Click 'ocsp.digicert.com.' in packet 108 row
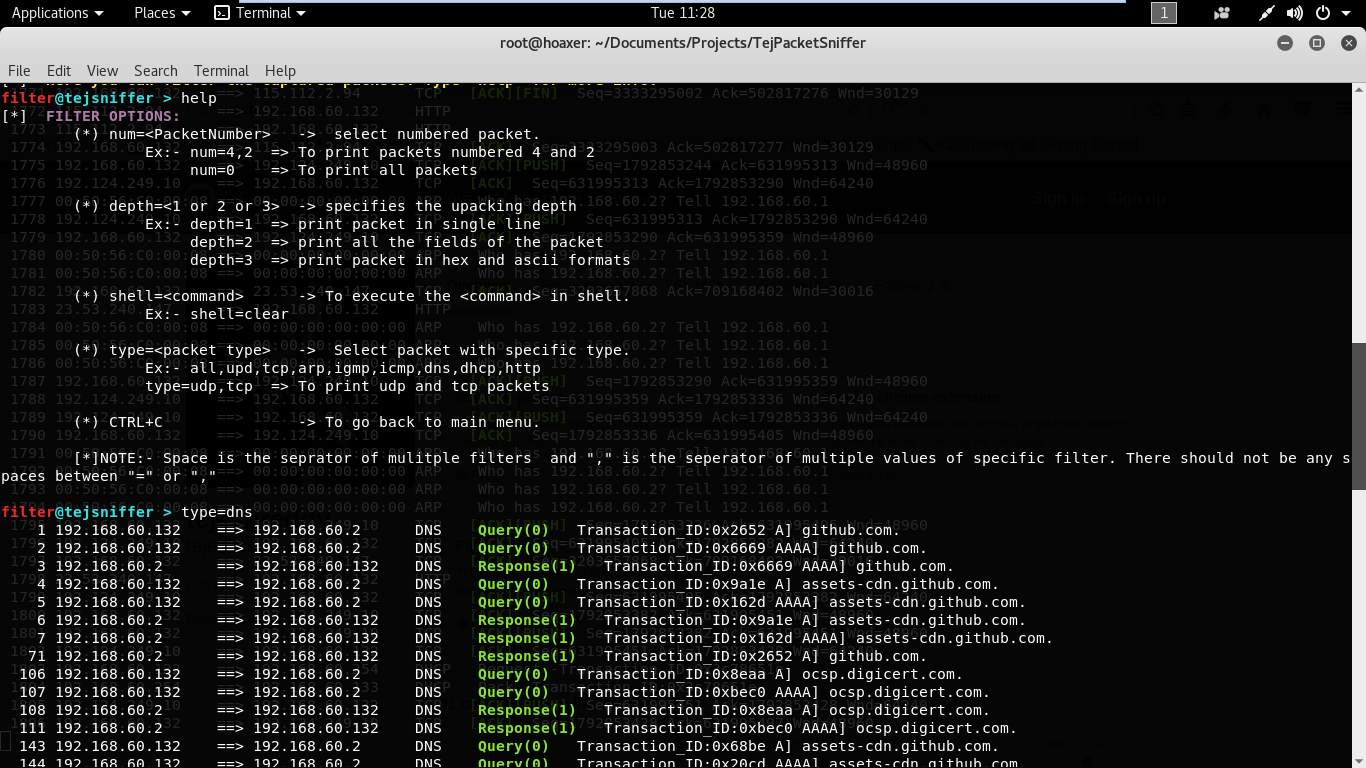1366x768 pixels. tap(909, 710)
